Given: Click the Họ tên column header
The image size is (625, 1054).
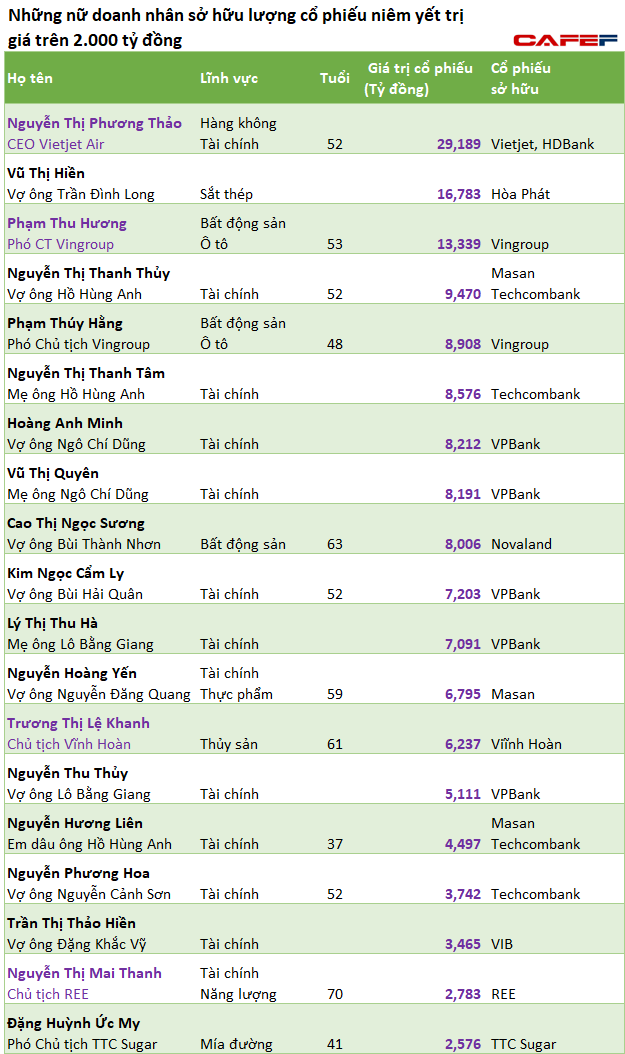Looking at the screenshot, I should tap(30, 78).
